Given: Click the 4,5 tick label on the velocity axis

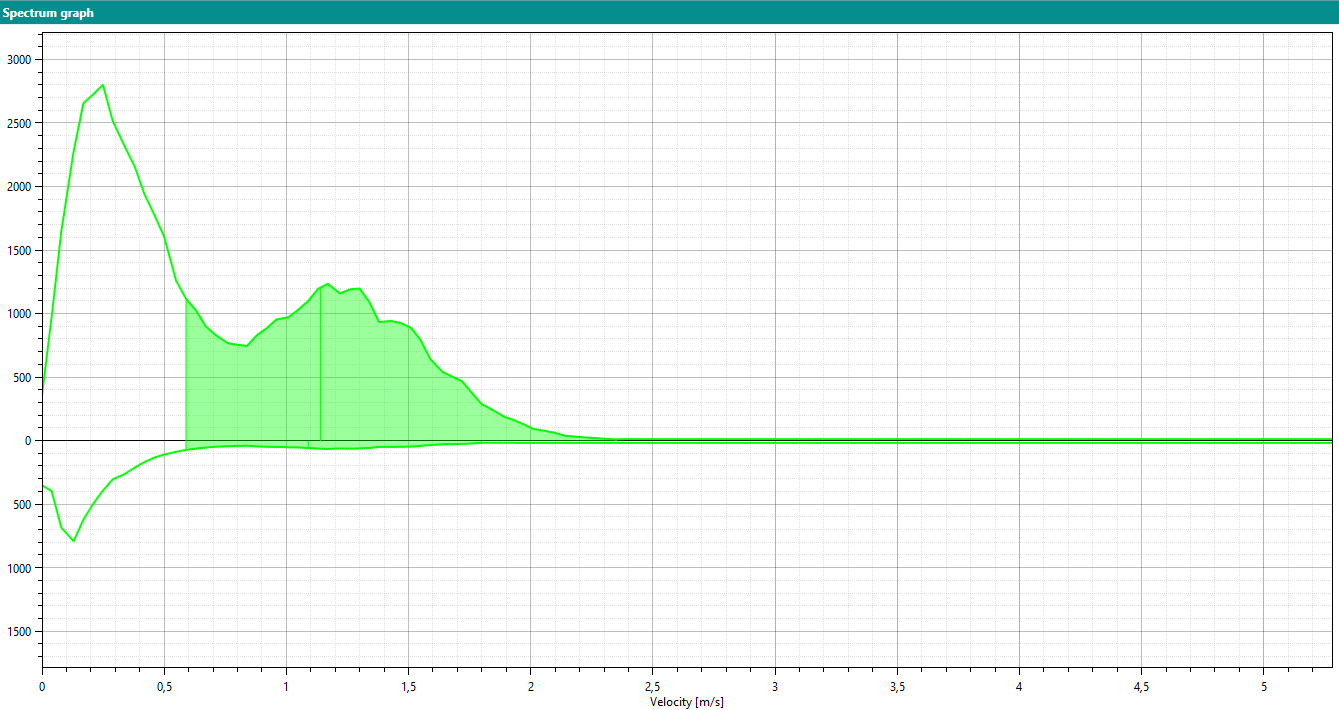Looking at the screenshot, I should (x=1141, y=687).
